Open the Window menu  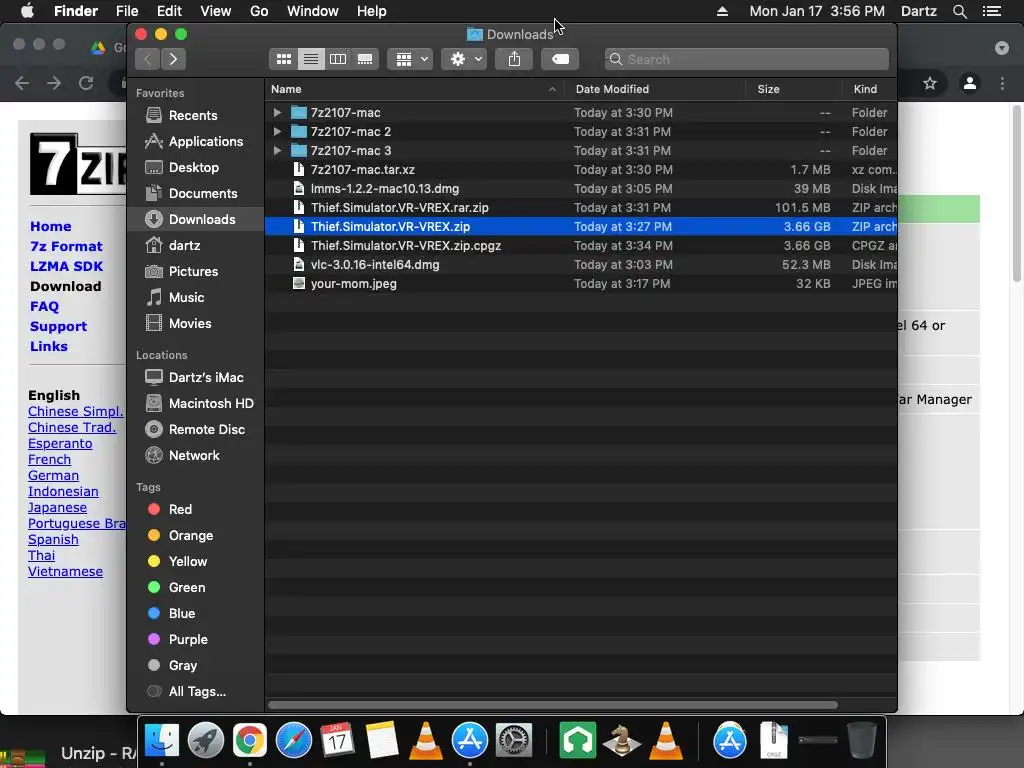(x=313, y=11)
